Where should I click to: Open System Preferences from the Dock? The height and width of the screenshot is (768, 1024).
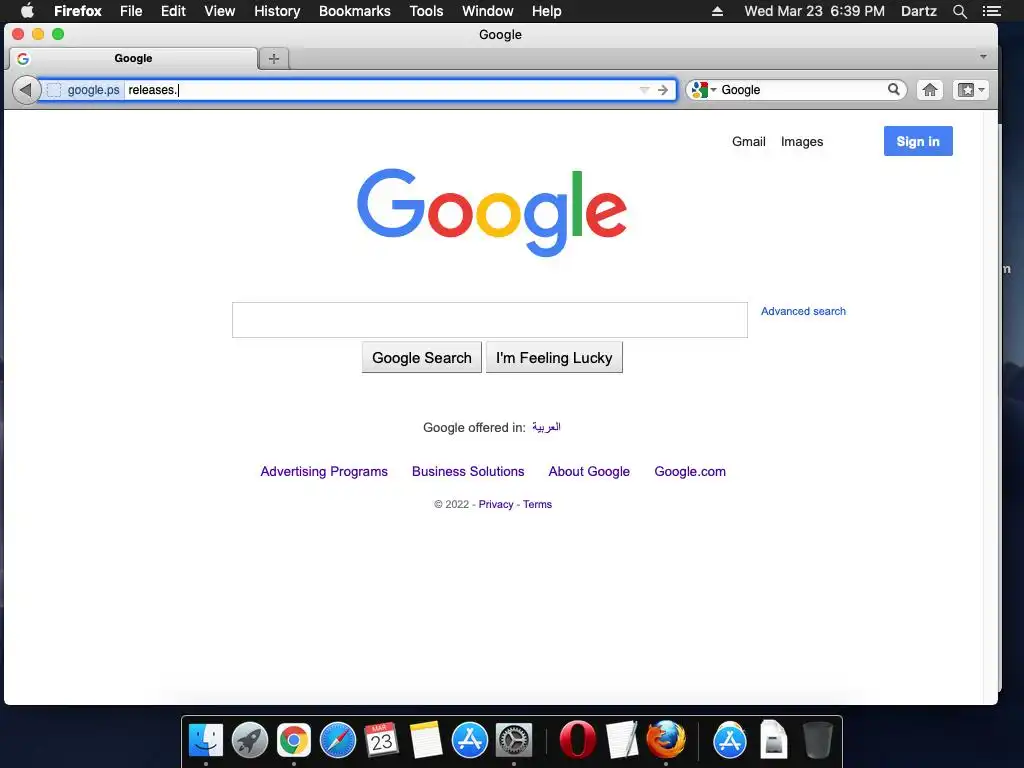514,741
